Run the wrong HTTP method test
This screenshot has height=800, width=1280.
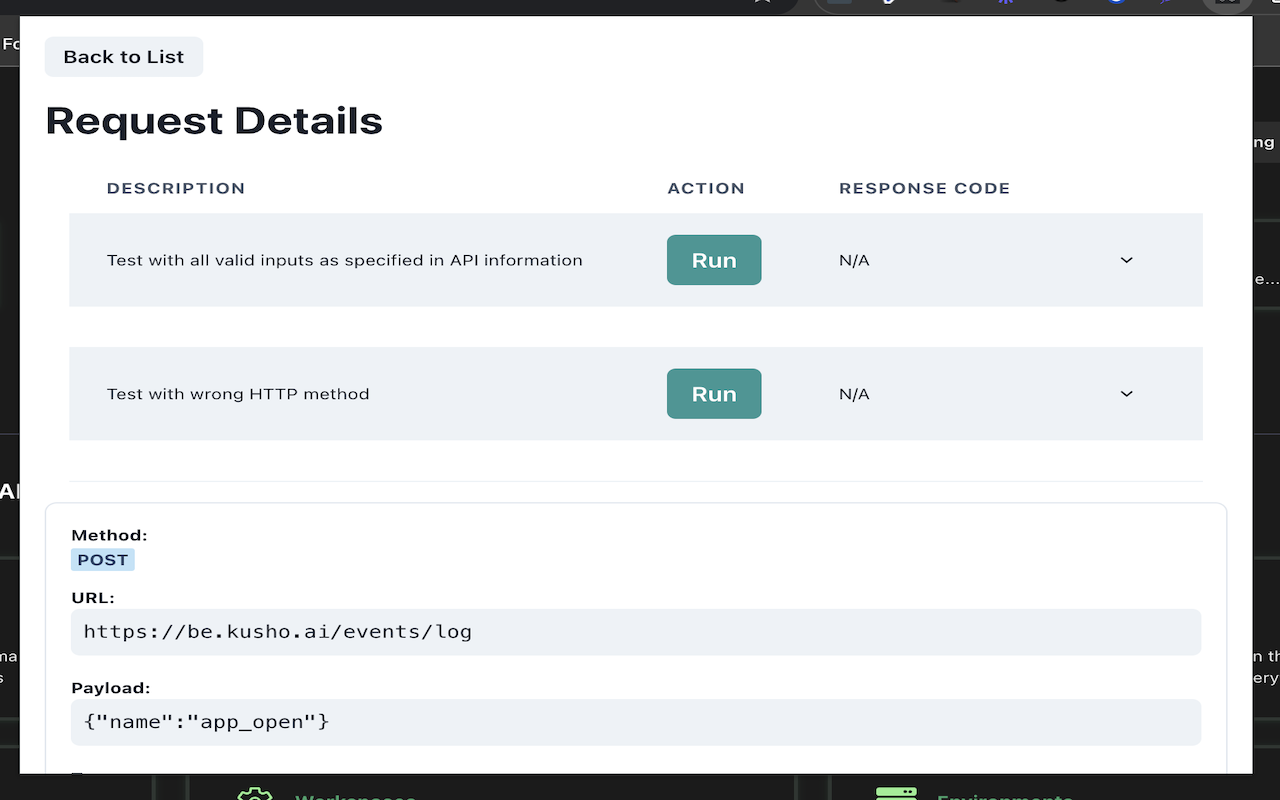[713, 393]
